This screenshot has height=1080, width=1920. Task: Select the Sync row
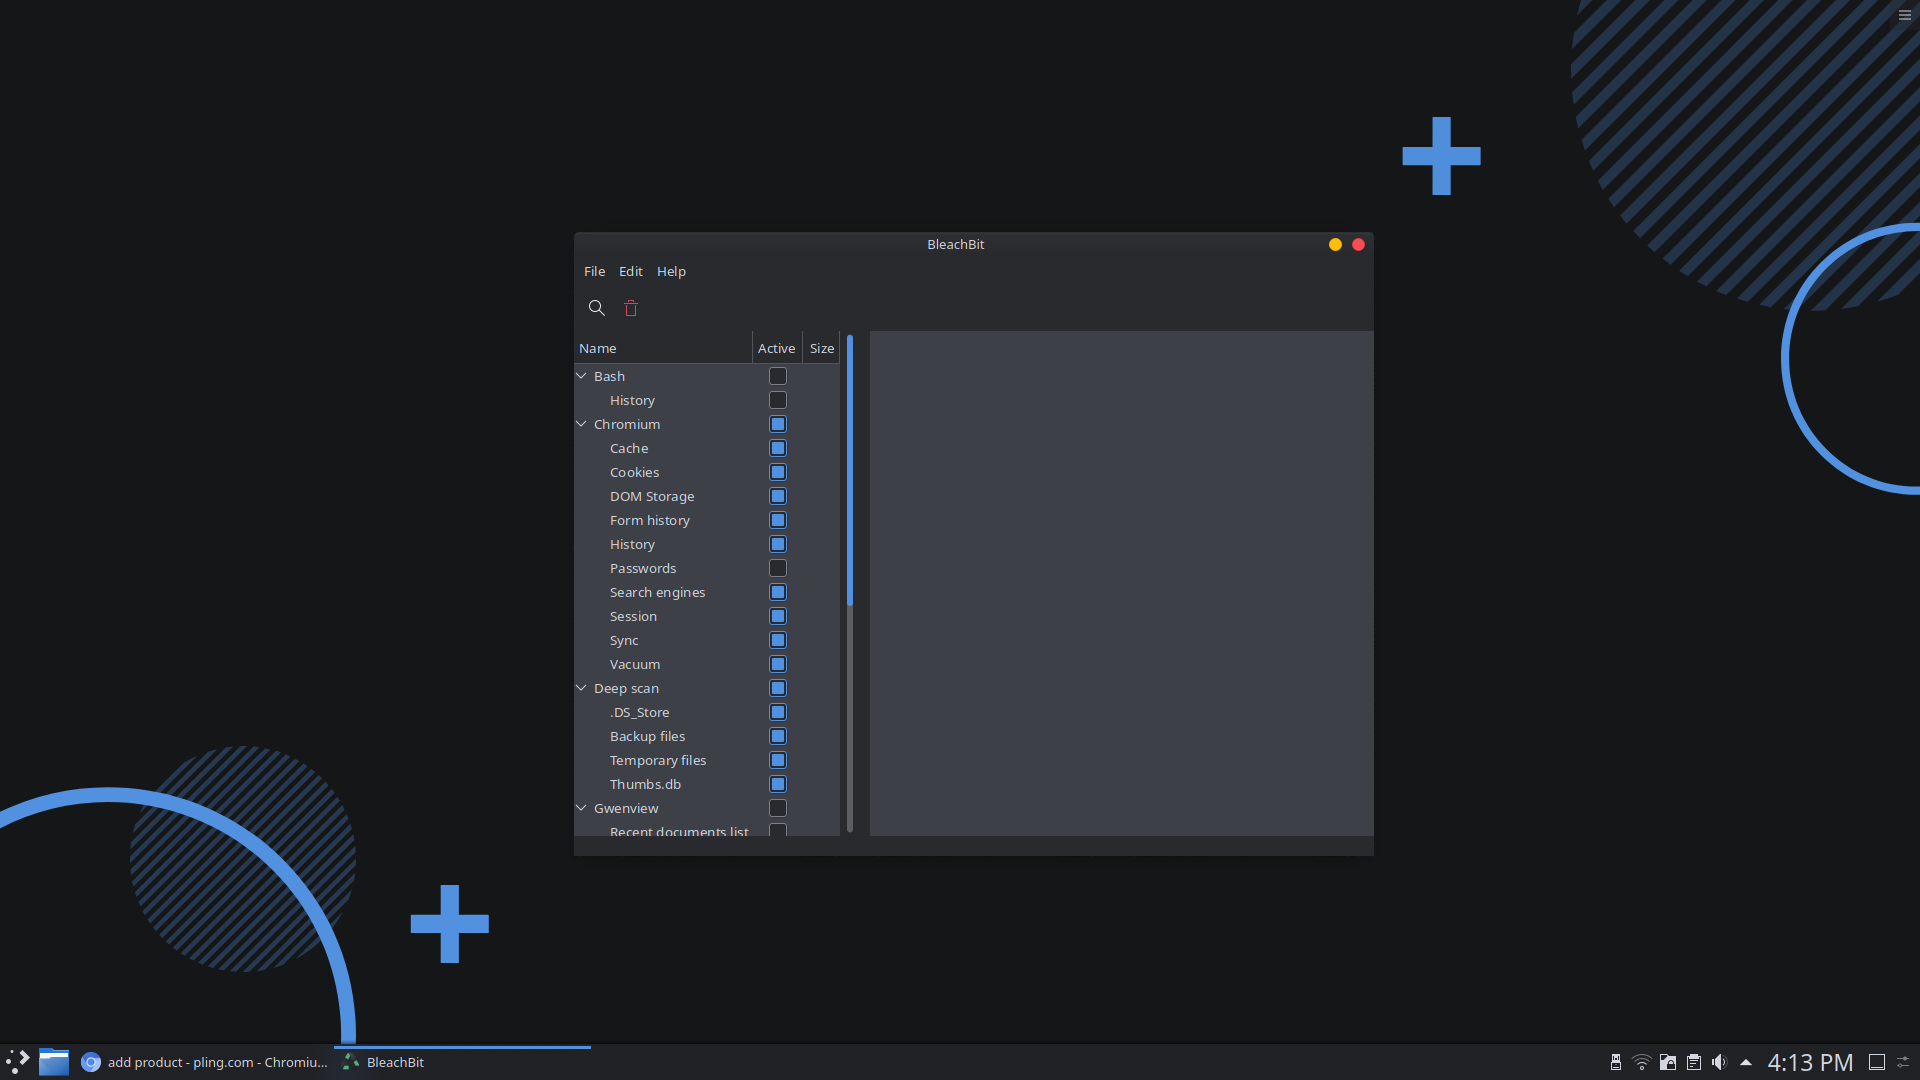point(707,640)
